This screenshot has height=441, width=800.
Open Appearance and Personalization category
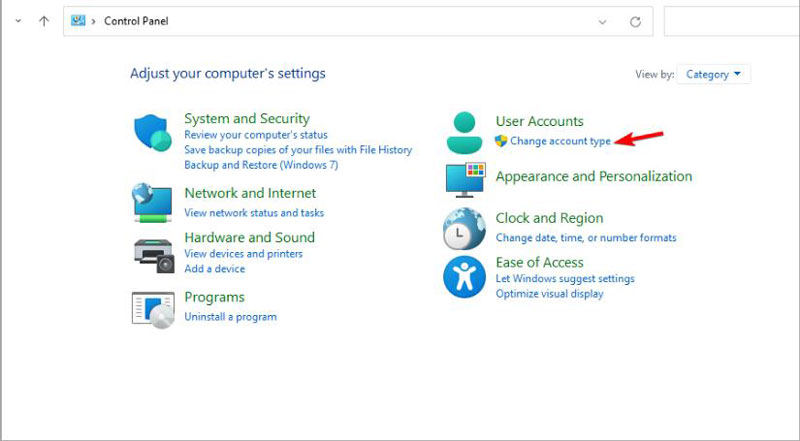(594, 177)
